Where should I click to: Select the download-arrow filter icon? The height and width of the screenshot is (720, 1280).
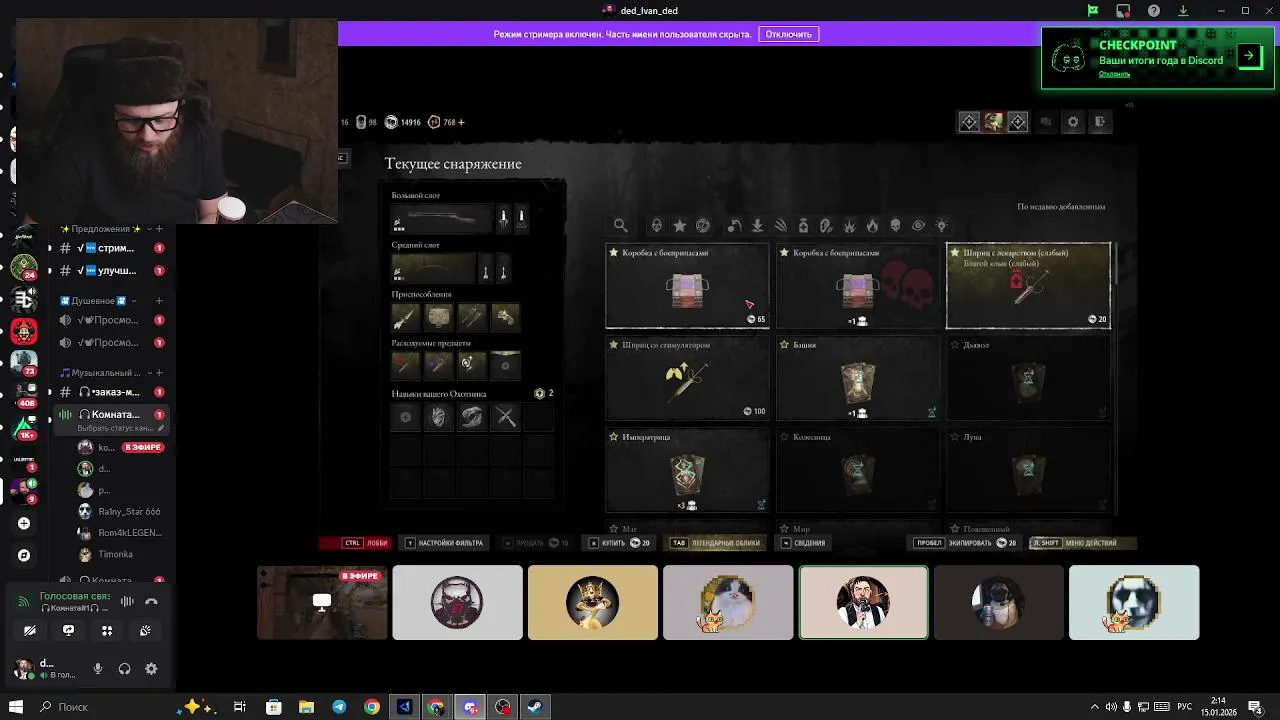(x=757, y=226)
